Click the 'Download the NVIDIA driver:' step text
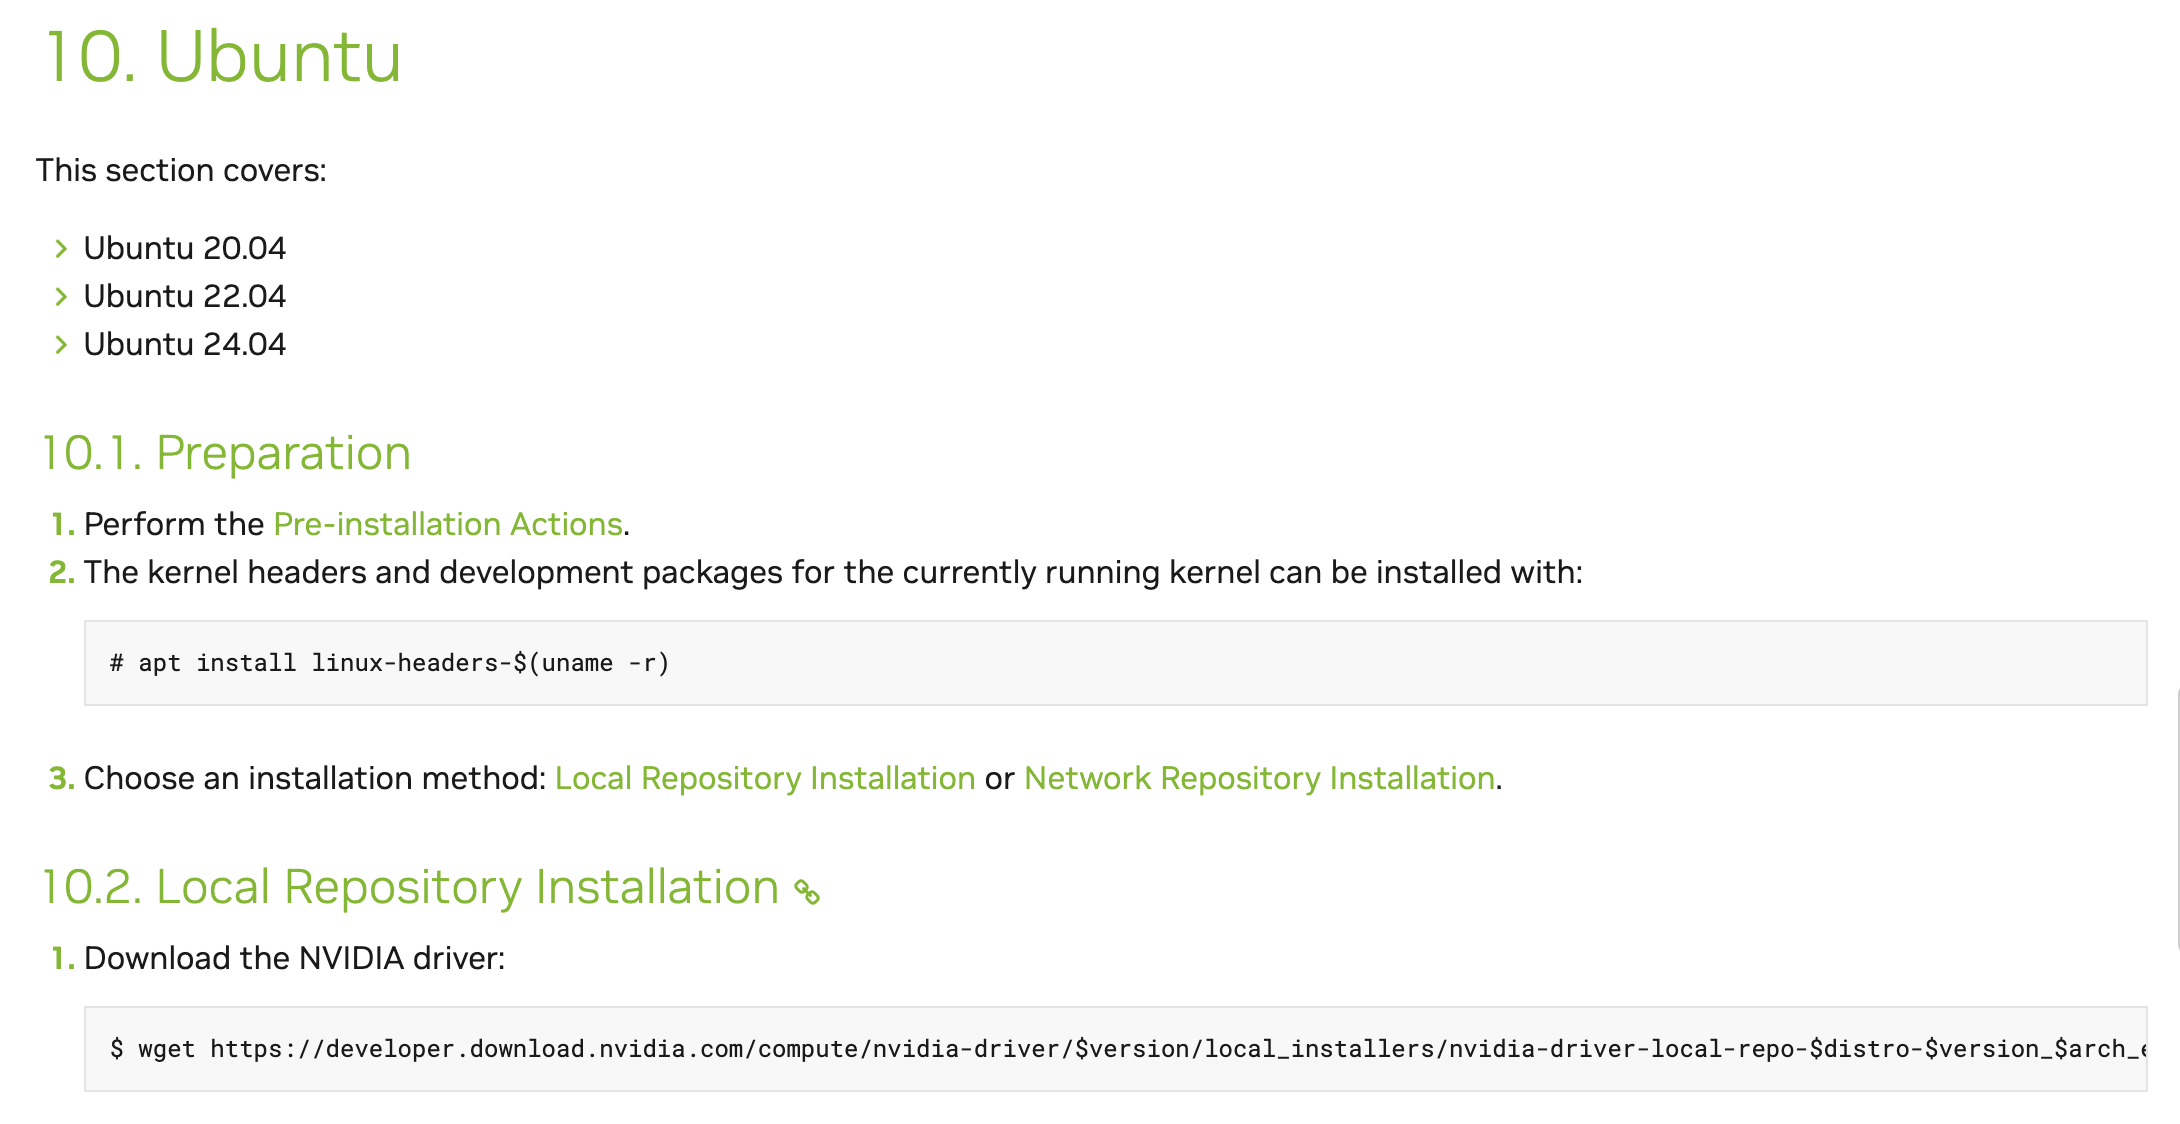The height and width of the screenshot is (1124, 2180). [x=295, y=958]
